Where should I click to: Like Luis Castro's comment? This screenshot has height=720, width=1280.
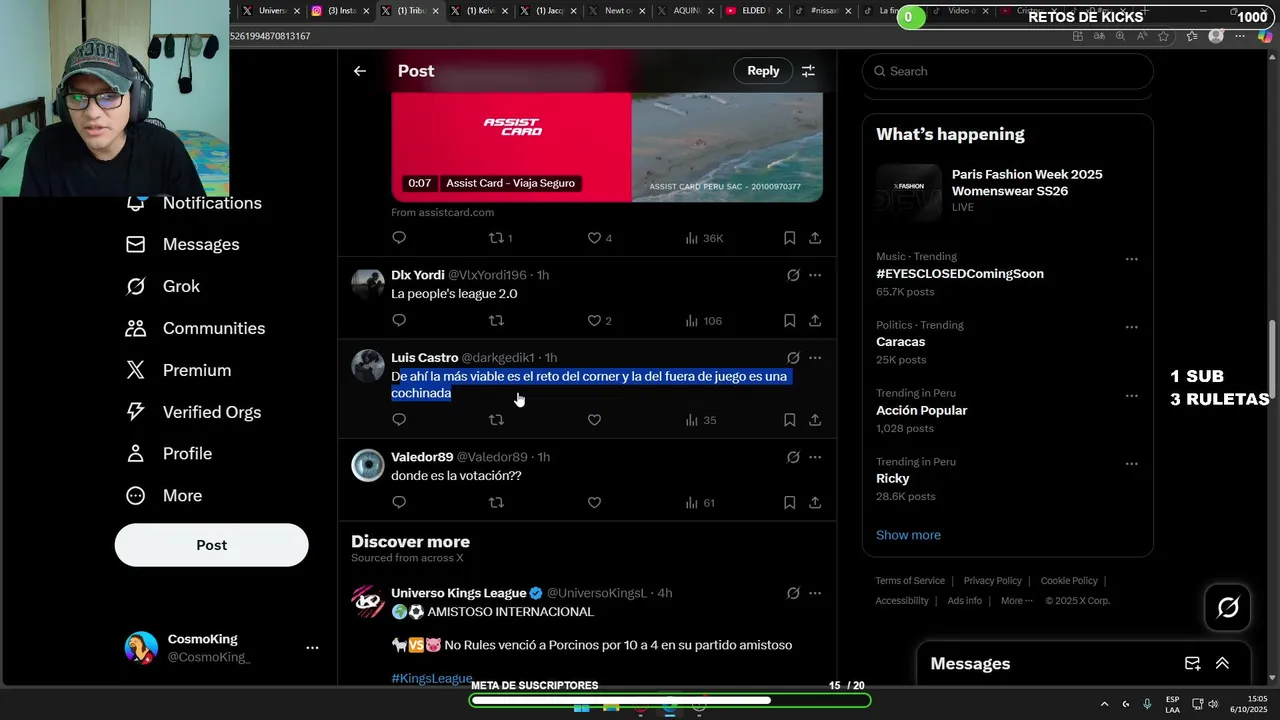pyautogui.click(x=594, y=420)
